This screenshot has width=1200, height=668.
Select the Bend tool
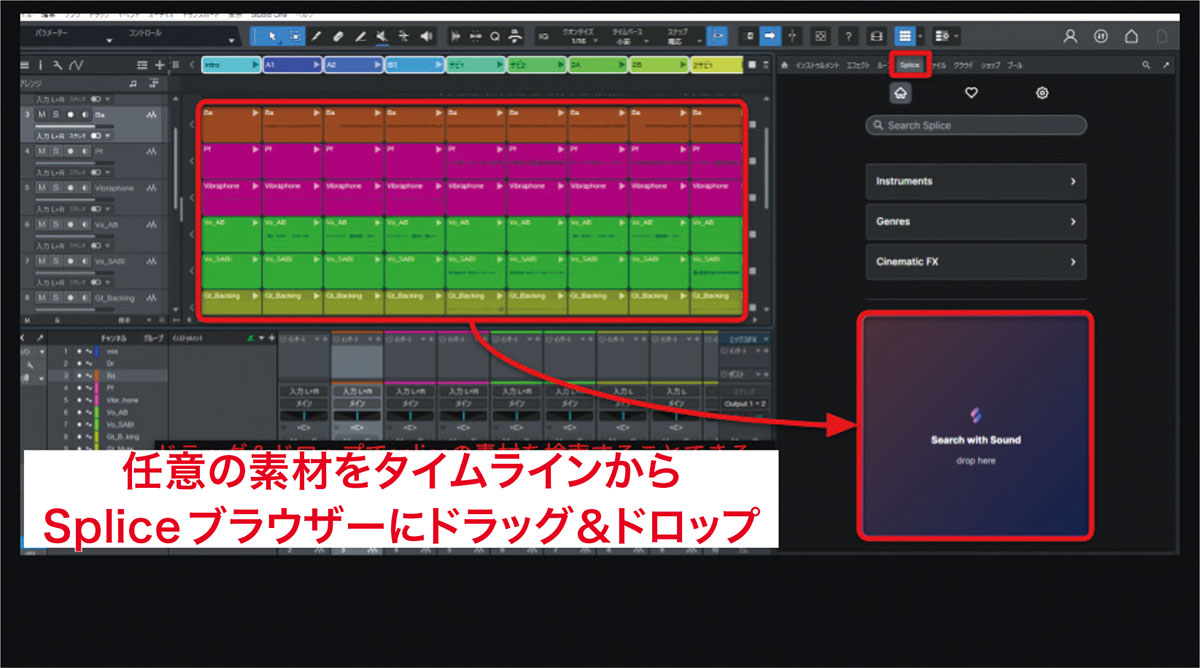[404, 36]
